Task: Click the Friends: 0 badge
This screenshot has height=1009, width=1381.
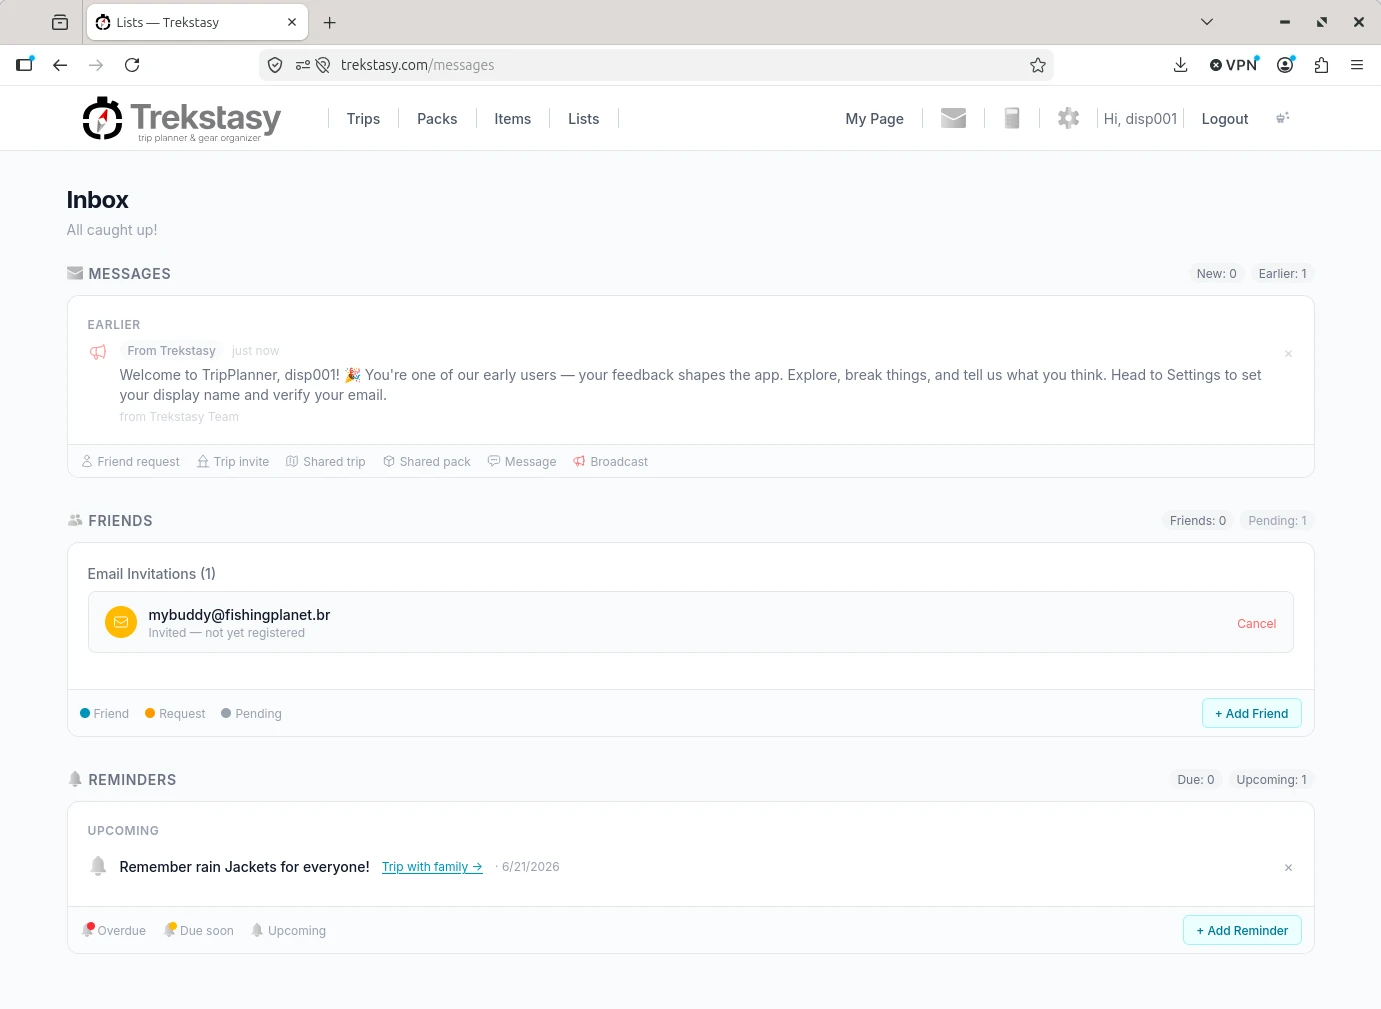Action: click(1197, 521)
